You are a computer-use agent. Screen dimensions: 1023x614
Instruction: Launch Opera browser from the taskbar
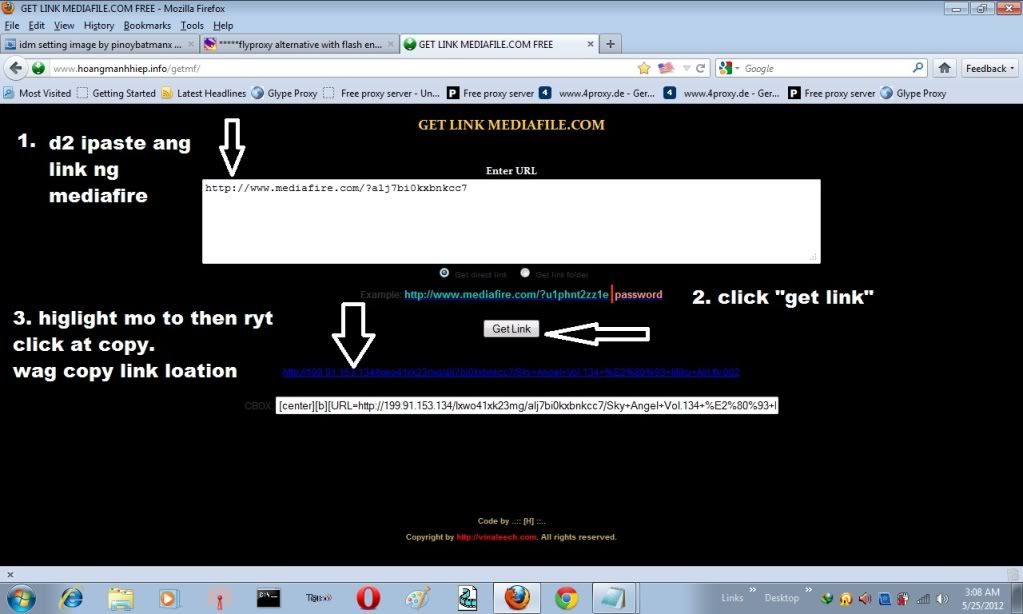point(368,598)
